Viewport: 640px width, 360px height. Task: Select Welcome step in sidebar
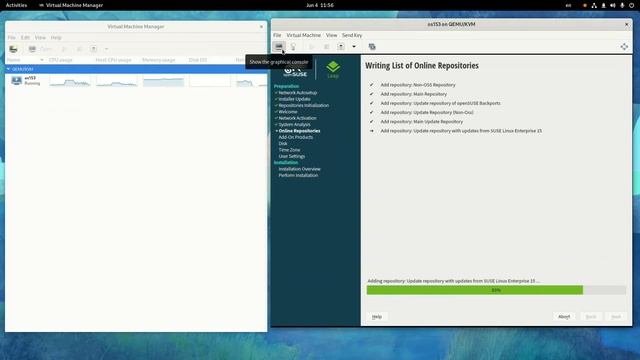coord(288,112)
